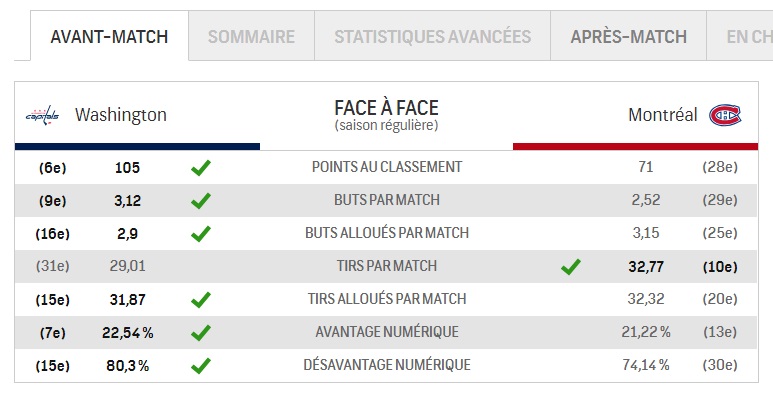Screen dimensions: 773x396
Task: Switch to the Sommaire tab
Action: pos(251,36)
